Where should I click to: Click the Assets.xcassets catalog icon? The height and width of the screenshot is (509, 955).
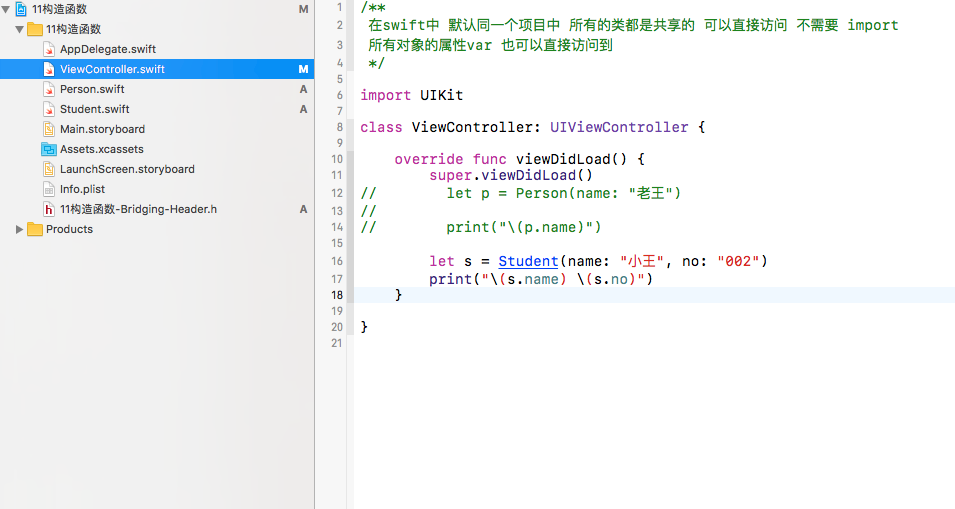coord(49,149)
